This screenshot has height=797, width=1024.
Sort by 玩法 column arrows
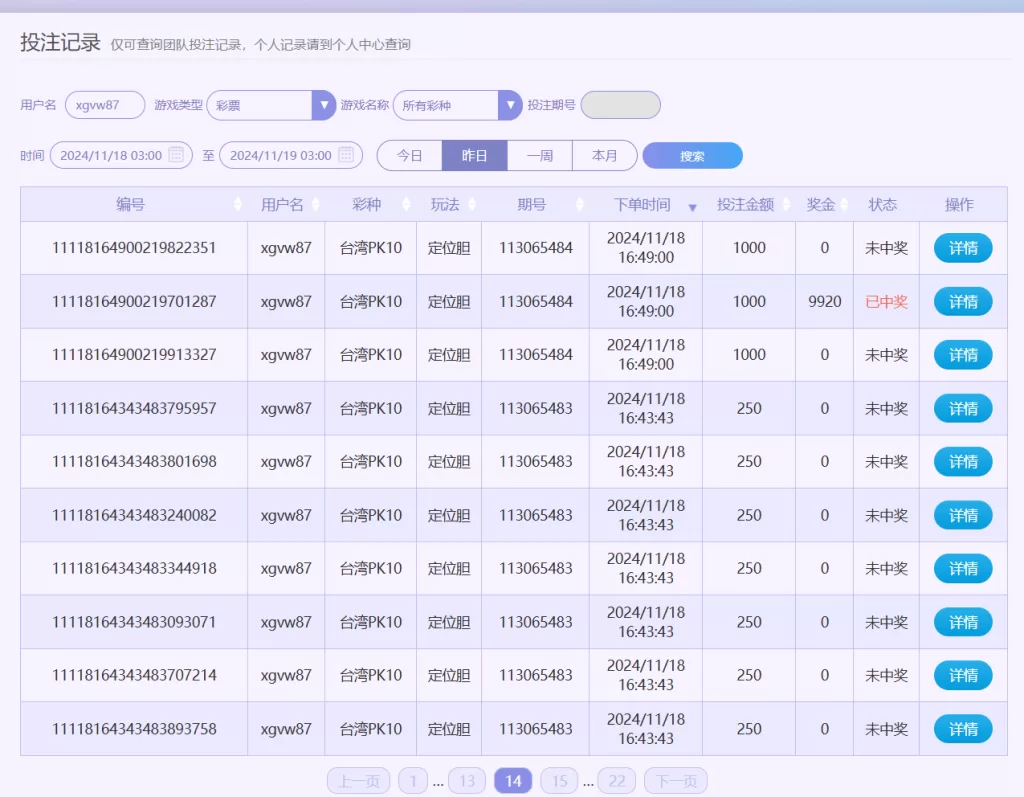tap(472, 204)
